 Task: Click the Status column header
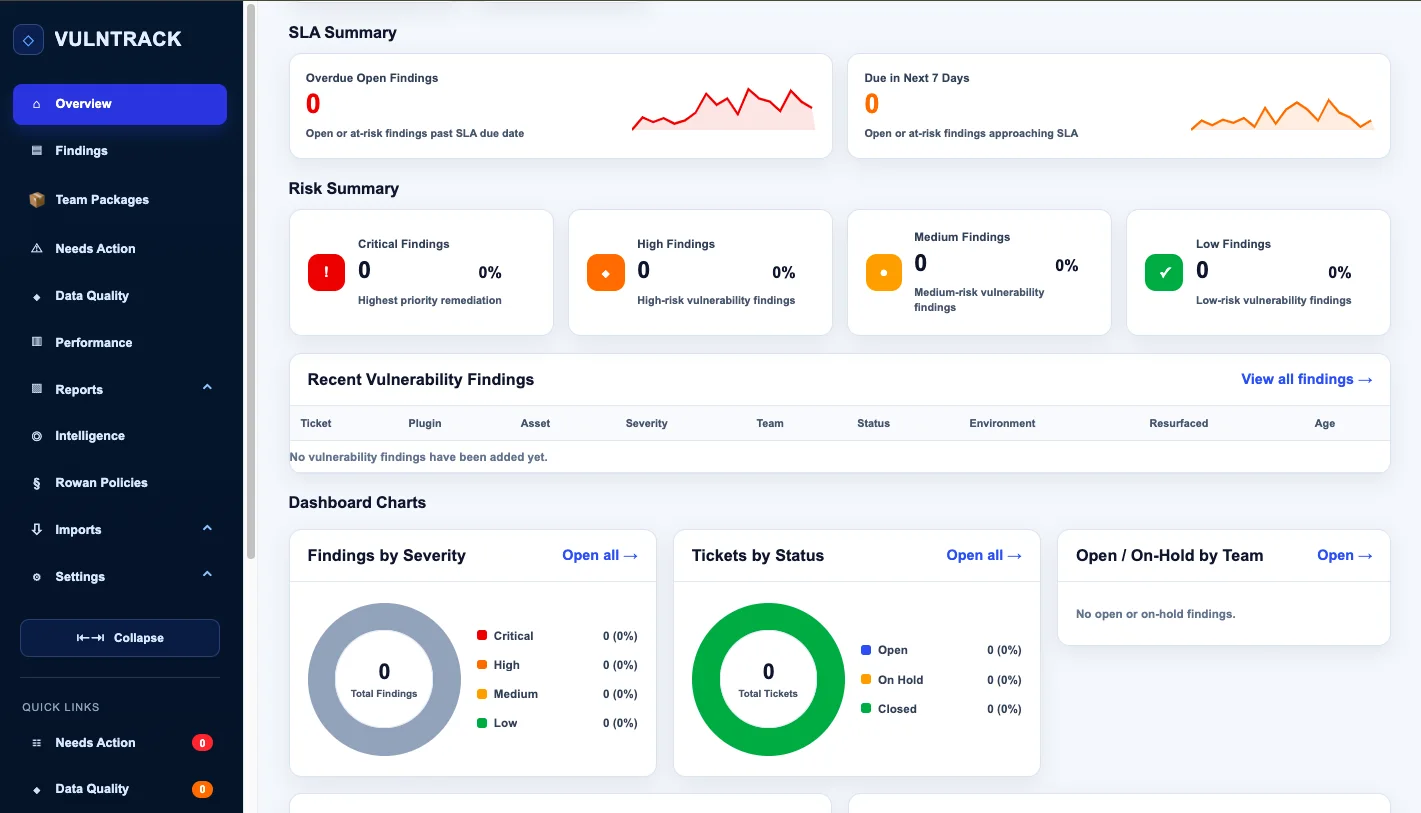point(873,423)
